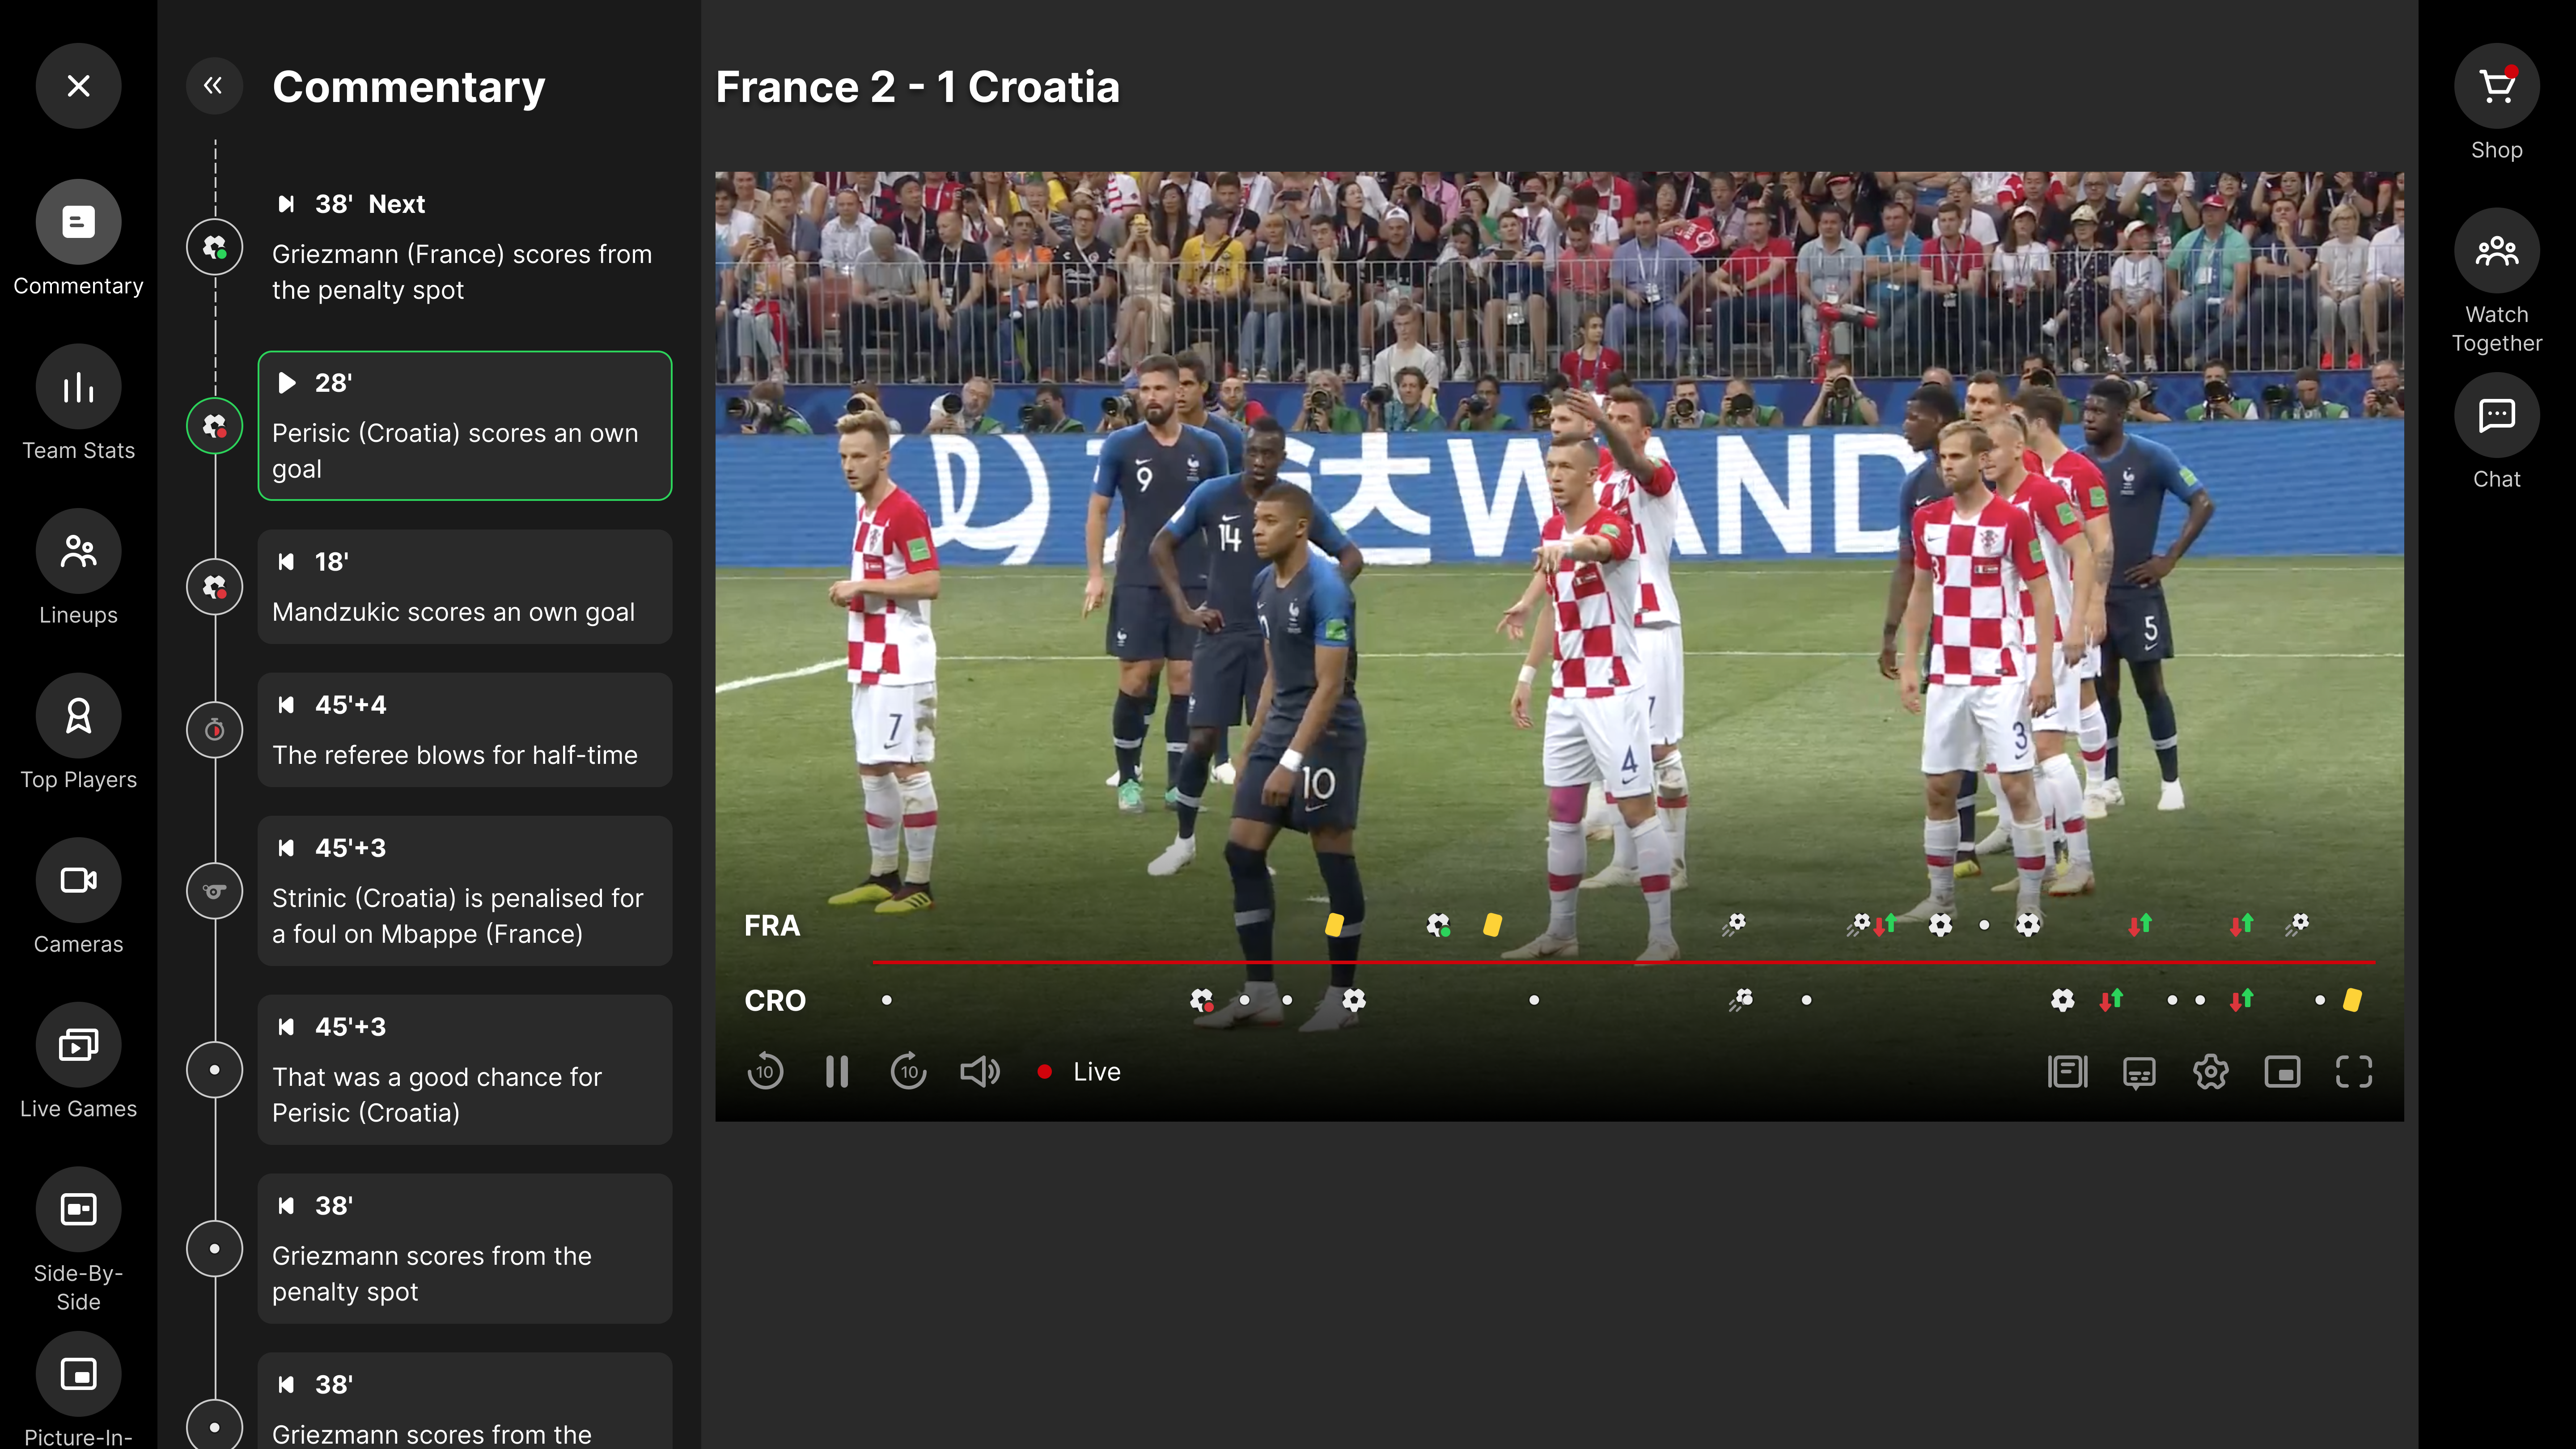Click own-goal icon beside 28' entry
Screen dimensions: 2576x1449
tap(214, 426)
